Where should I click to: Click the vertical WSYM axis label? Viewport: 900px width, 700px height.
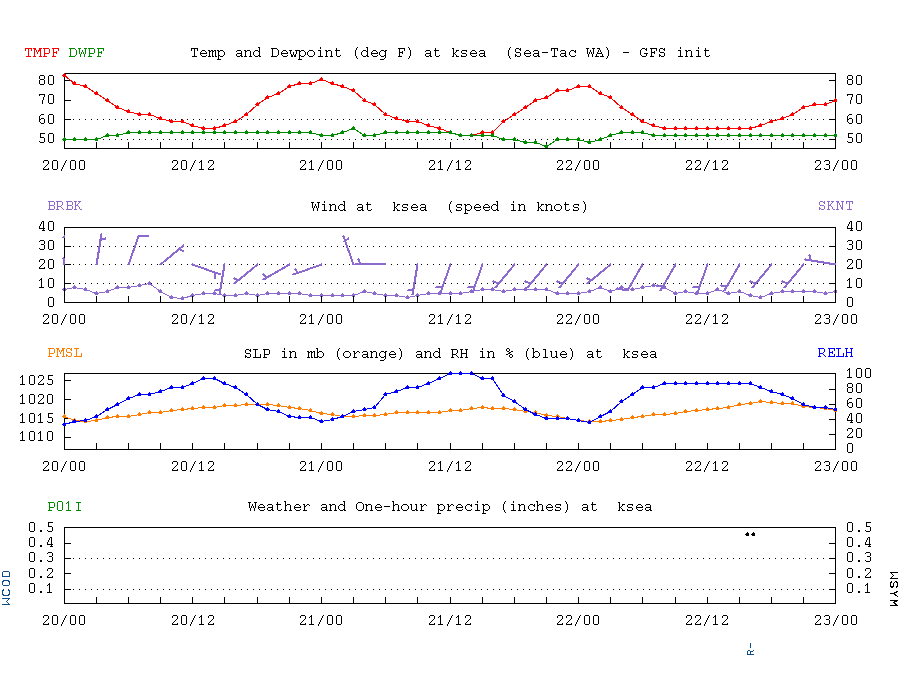click(894, 589)
